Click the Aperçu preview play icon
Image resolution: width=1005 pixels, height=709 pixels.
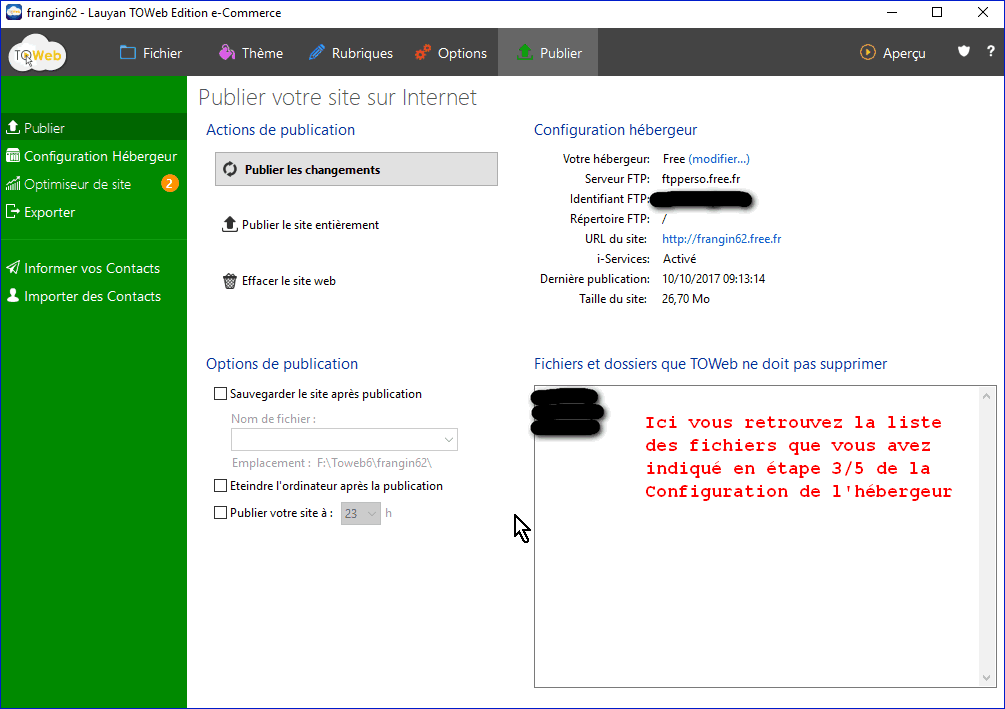click(x=868, y=53)
